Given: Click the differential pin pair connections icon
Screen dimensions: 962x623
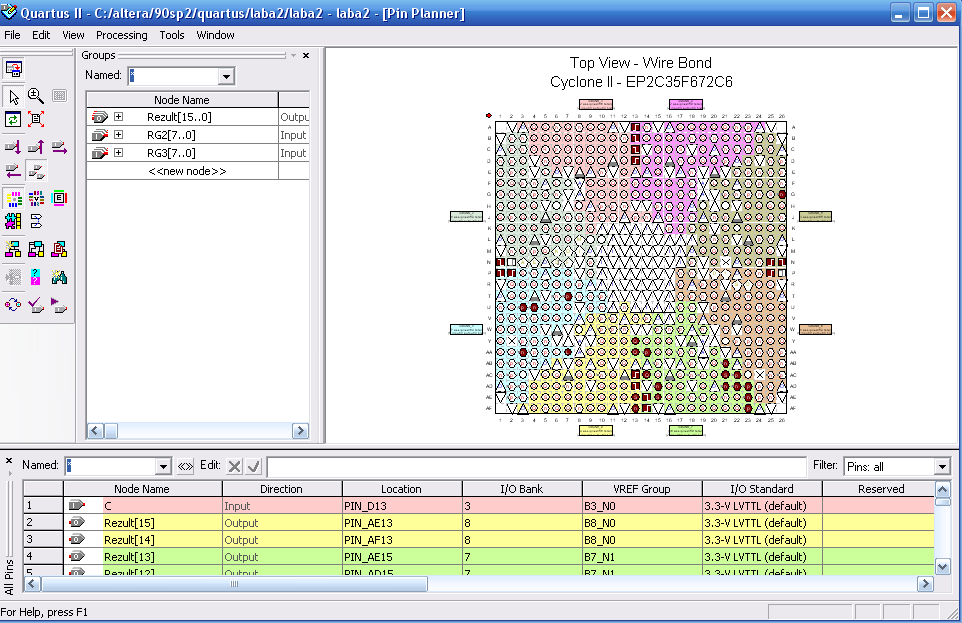Looking at the screenshot, I should tap(36, 221).
